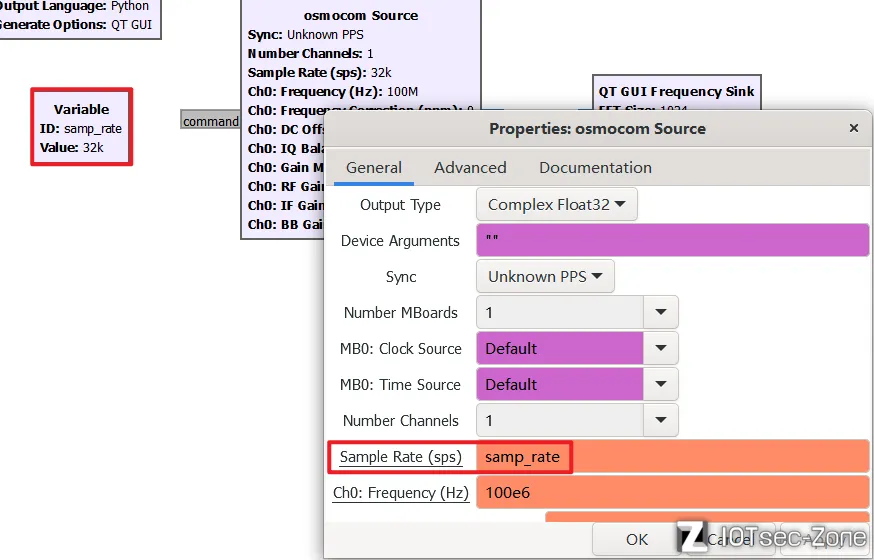874x560 pixels.
Task: Expand the Number MBoards dropdown arrow
Action: click(661, 312)
